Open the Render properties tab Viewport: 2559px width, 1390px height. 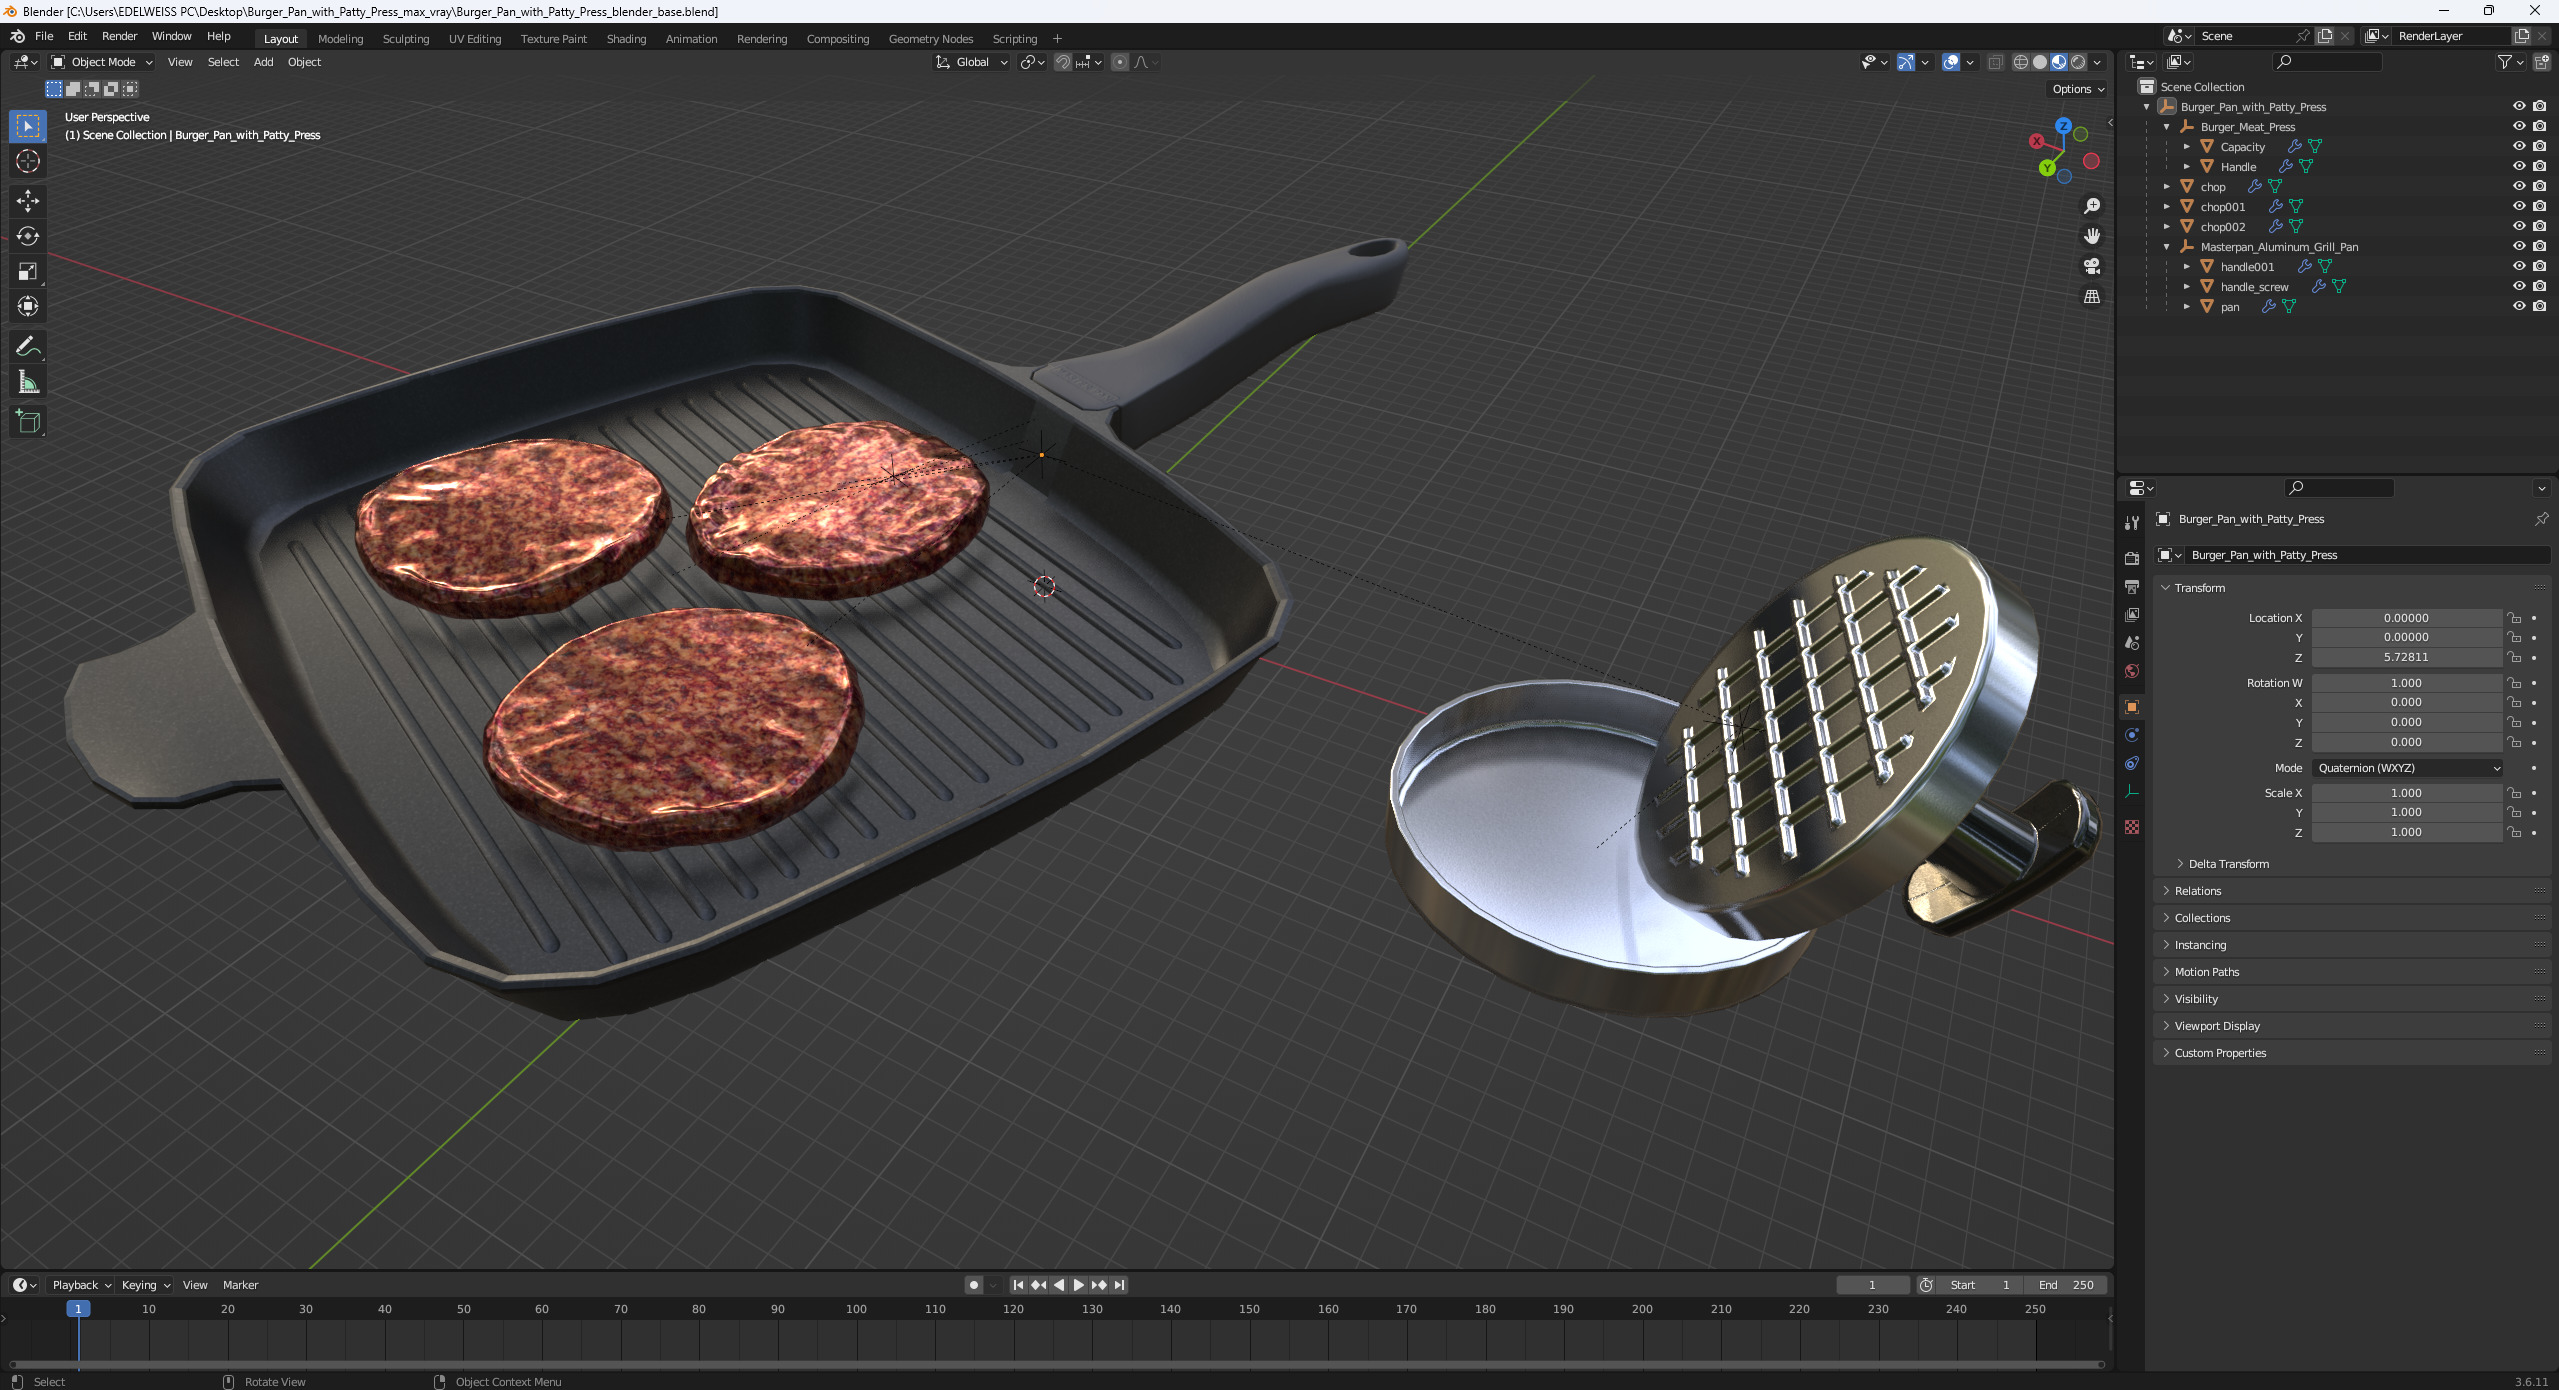coord(2132,559)
